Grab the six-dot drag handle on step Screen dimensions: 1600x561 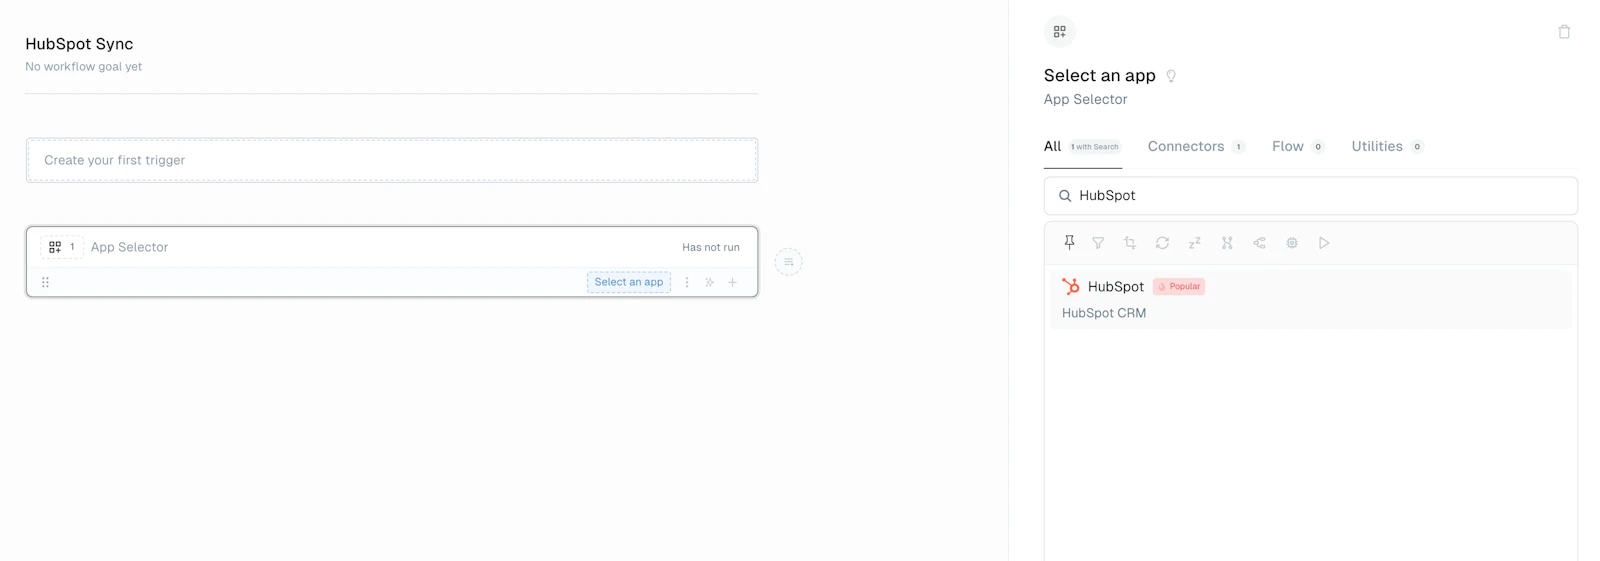tap(45, 282)
